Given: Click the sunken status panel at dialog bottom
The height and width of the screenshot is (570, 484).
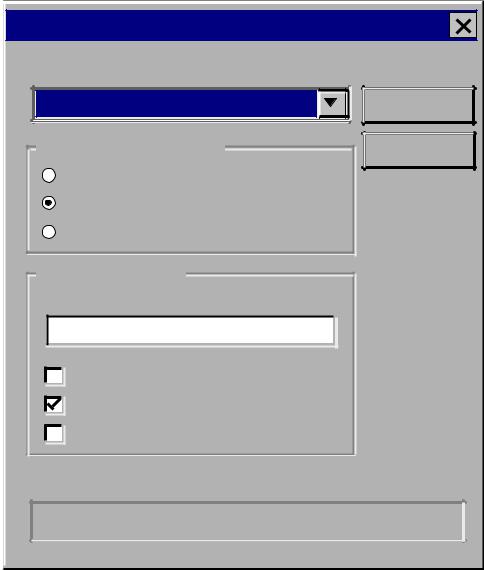Looking at the screenshot, I should pos(247,521).
